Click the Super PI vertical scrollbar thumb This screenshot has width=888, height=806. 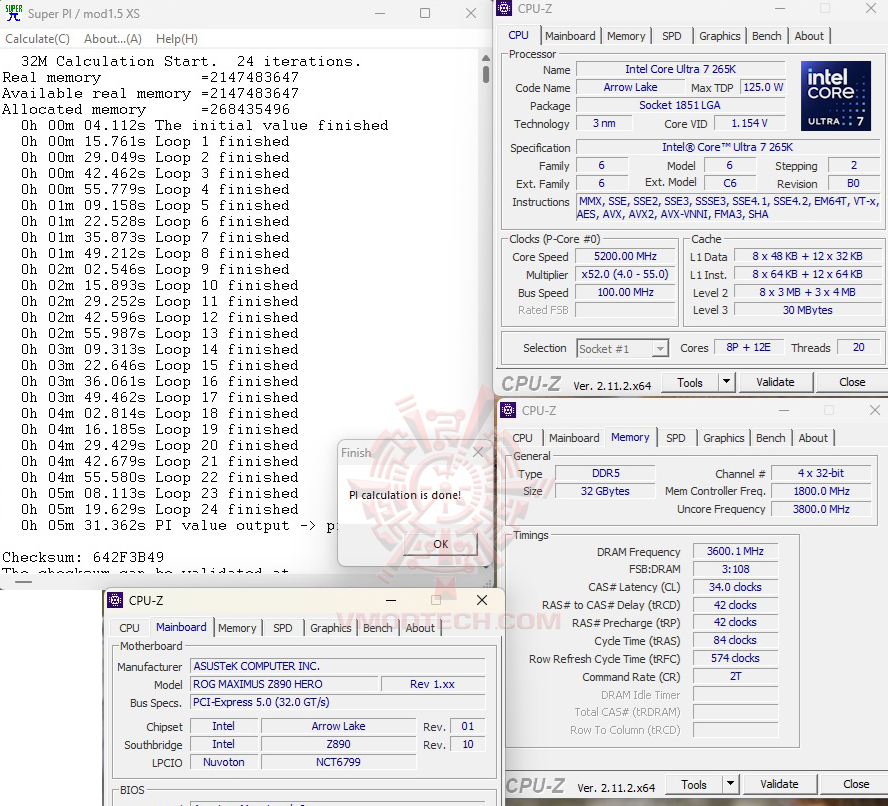pyautogui.click(x=486, y=74)
